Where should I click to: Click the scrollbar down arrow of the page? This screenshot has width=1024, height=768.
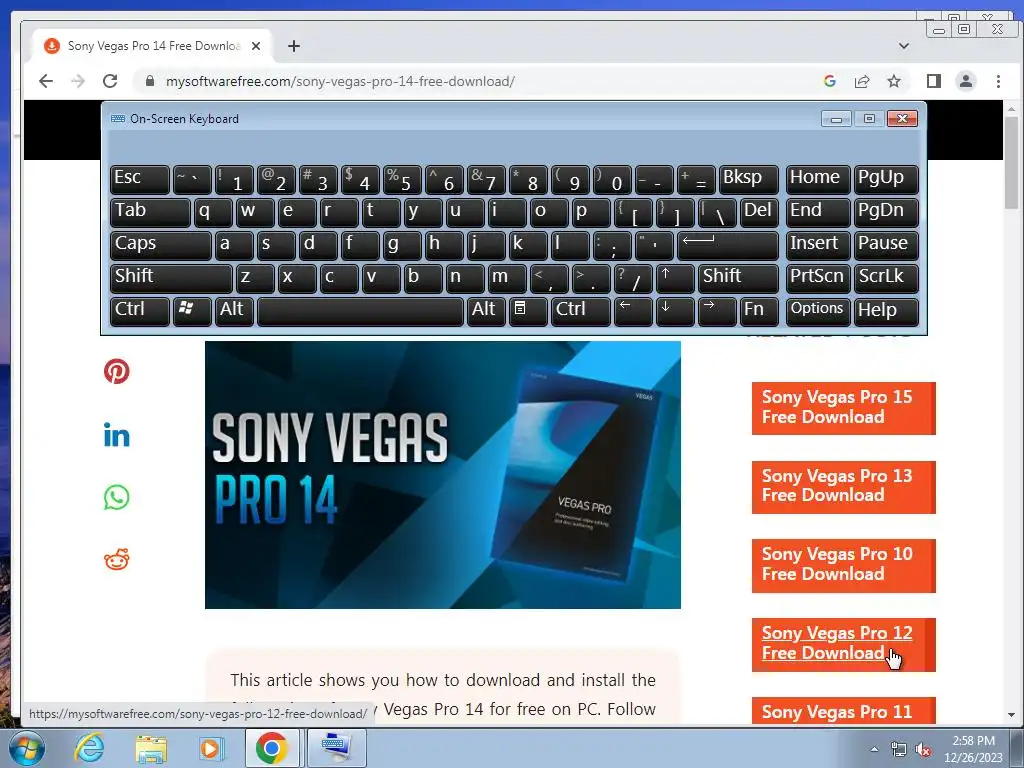[x=1011, y=714]
